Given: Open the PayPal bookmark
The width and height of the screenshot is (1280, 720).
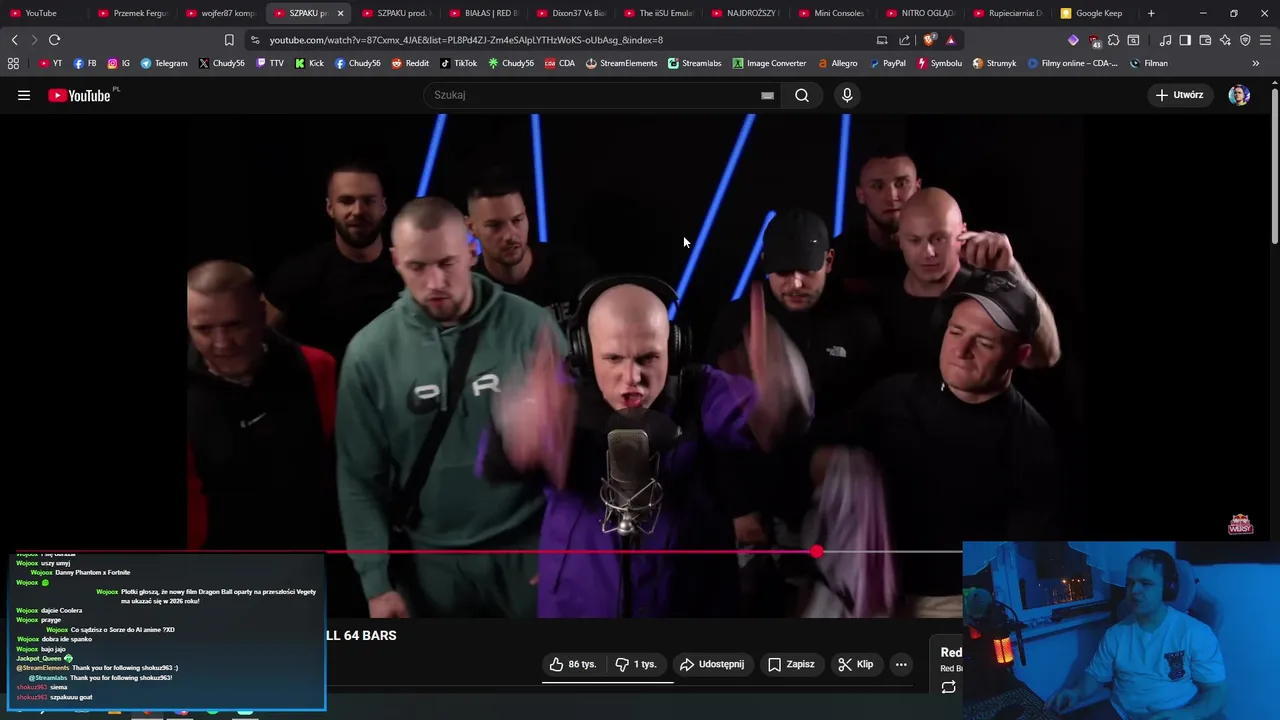Looking at the screenshot, I should coord(887,63).
